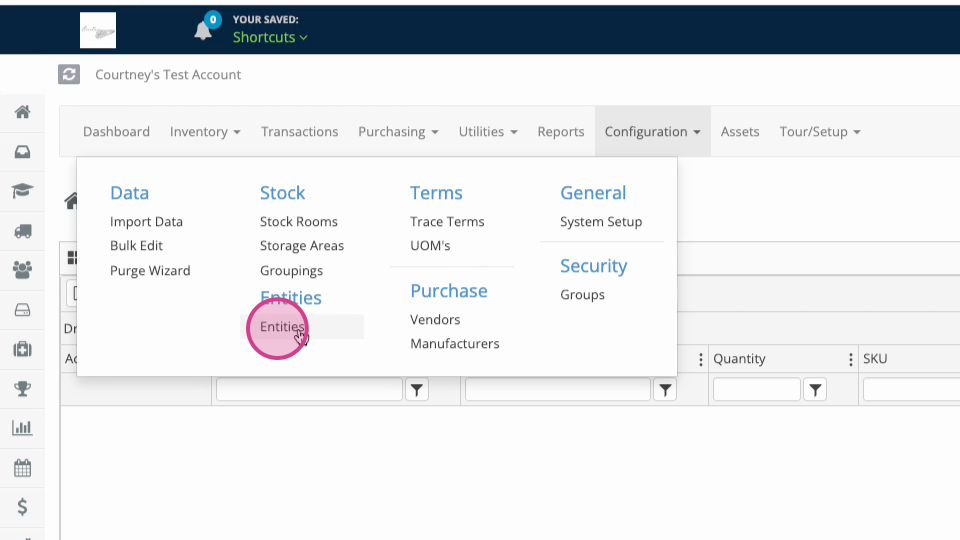
Task: Go to the Dashboard tab
Action: pyautogui.click(x=116, y=132)
